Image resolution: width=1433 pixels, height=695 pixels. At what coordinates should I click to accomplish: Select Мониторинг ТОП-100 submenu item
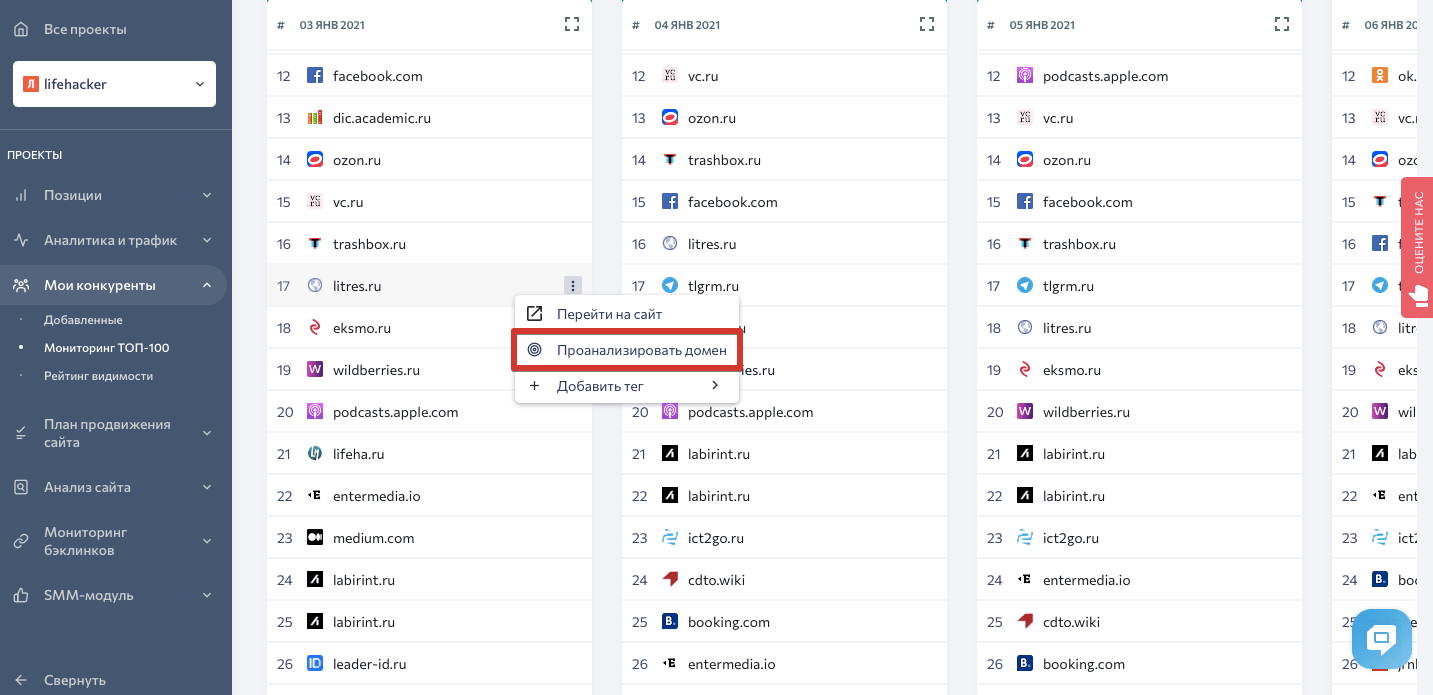(x=106, y=348)
